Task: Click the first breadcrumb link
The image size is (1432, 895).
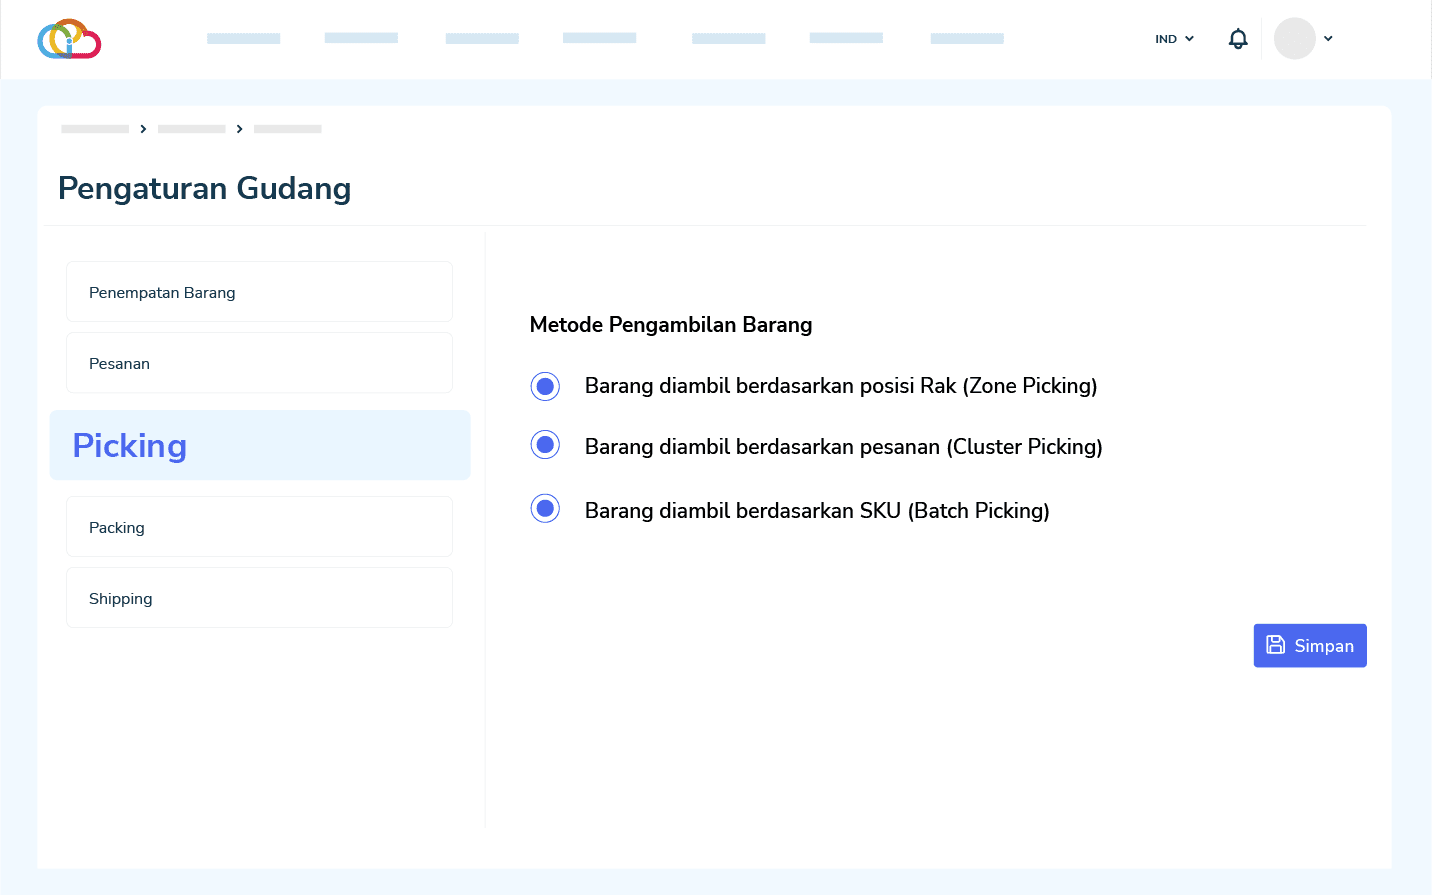Action: (95, 129)
